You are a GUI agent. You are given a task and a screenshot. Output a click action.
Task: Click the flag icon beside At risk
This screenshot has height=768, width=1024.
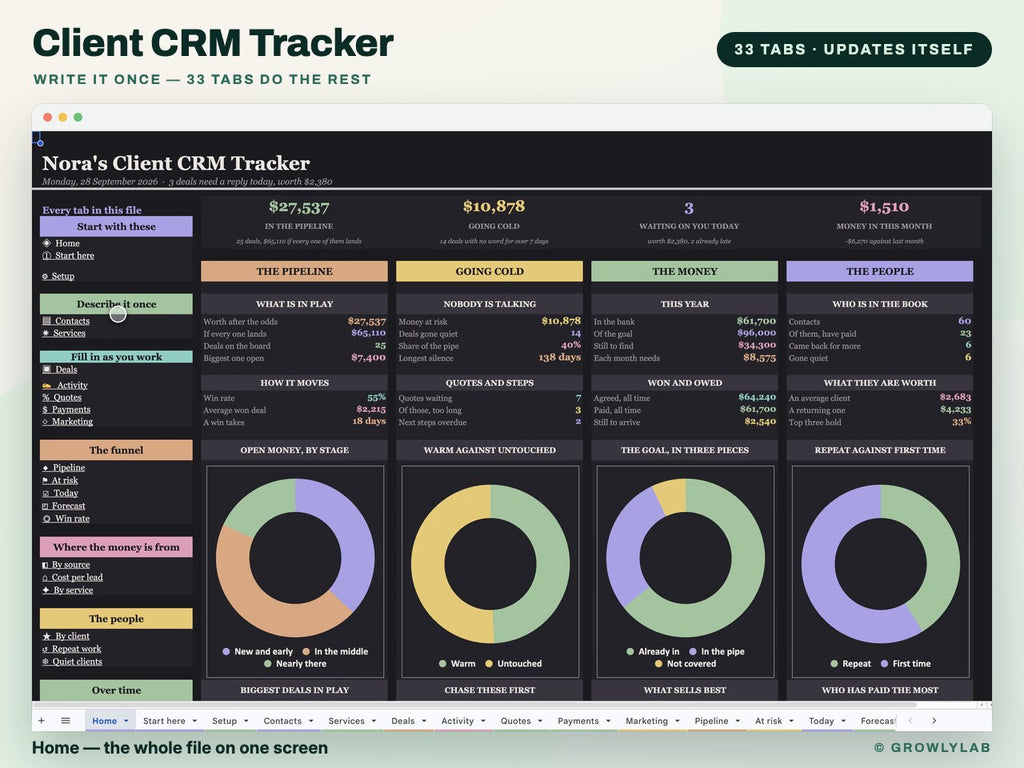[45, 481]
